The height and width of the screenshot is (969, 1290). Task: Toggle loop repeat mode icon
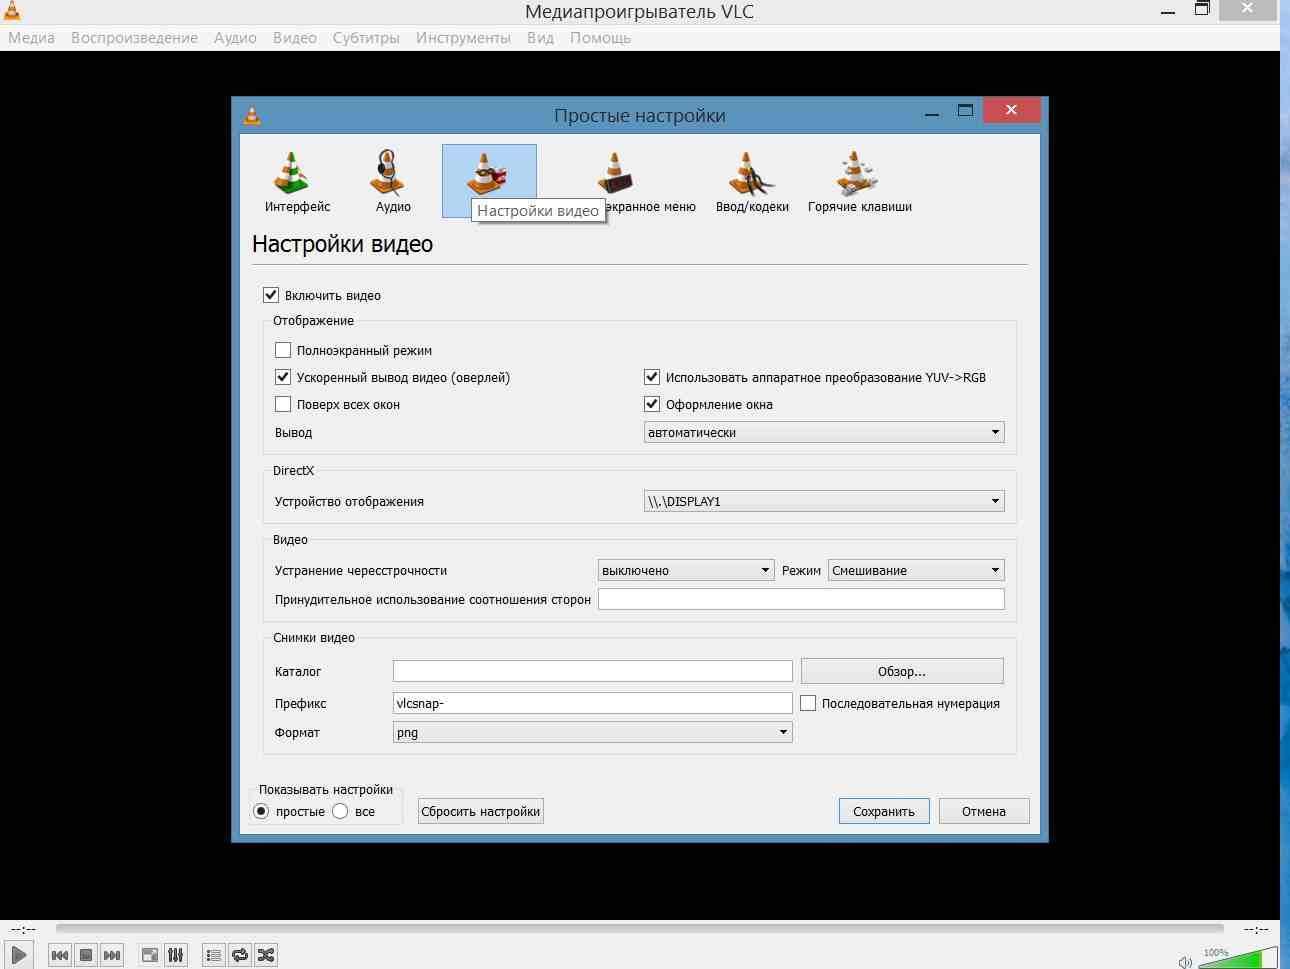click(240, 955)
